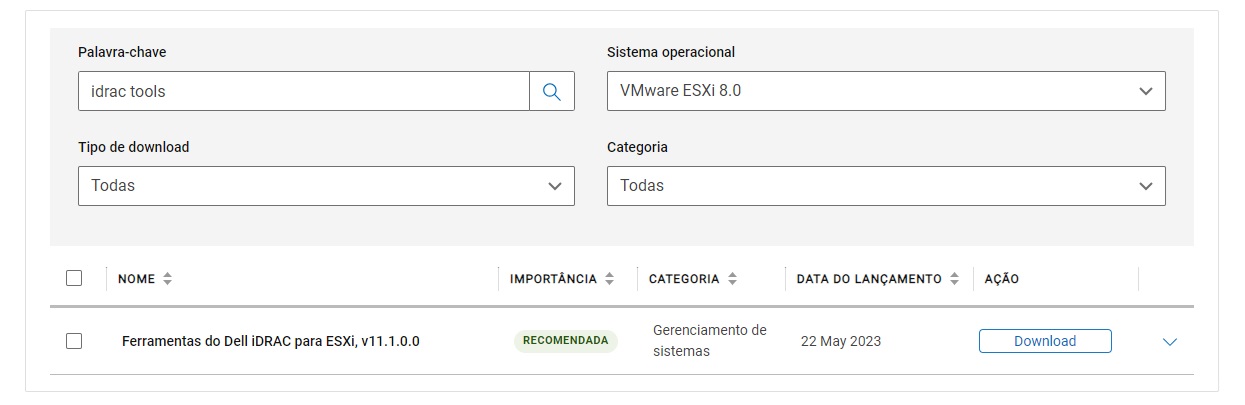Toggle the select-all checkbox in table header
The image size is (1245, 405).
[74, 278]
